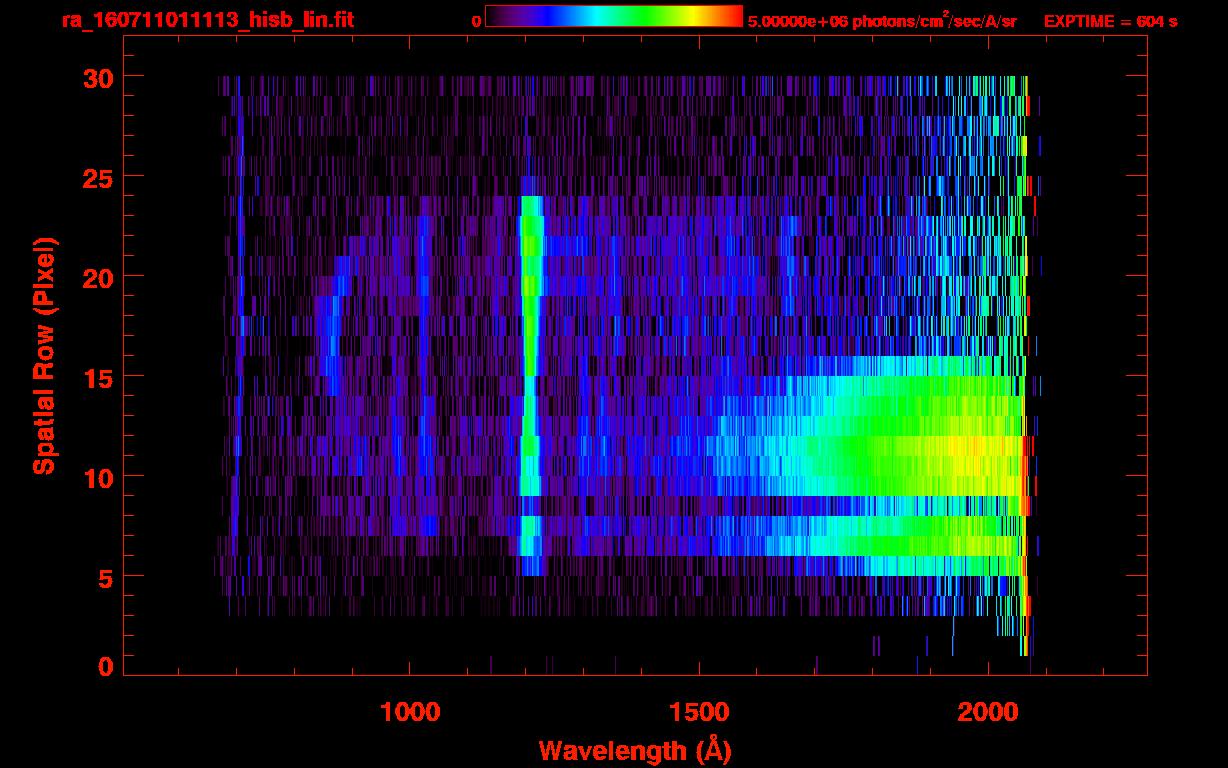The image size is (1228, 768).
Task: Select the Spatial Row (Pixel) axis label
Action: tap(43, 355)
